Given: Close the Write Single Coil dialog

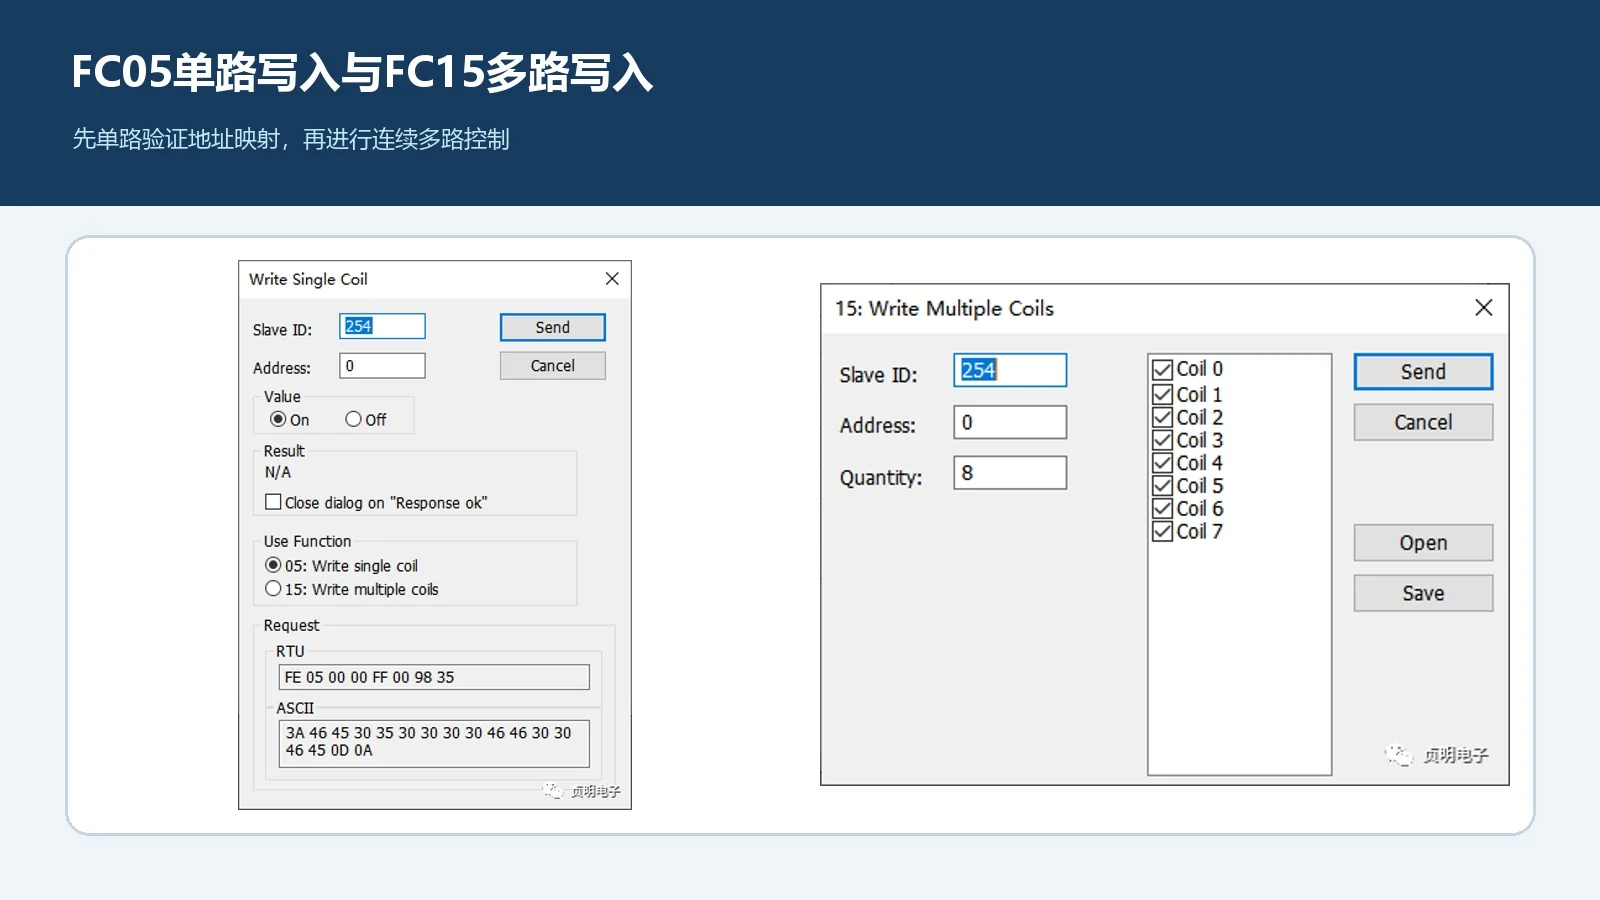Looking at the screenshot, I should pos(612,279).
